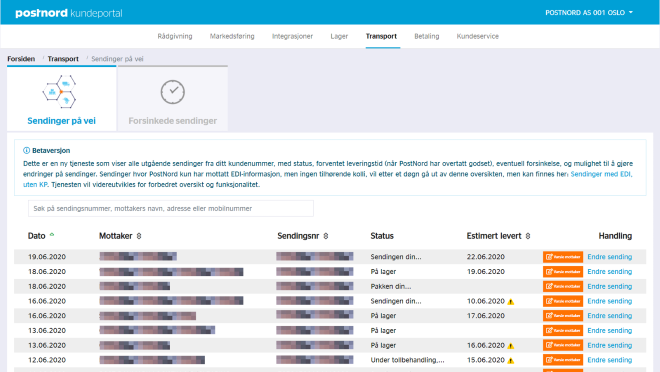Sort the Mottaker column
Viewport: 660px width, 372px height.
tap(139, 236)
